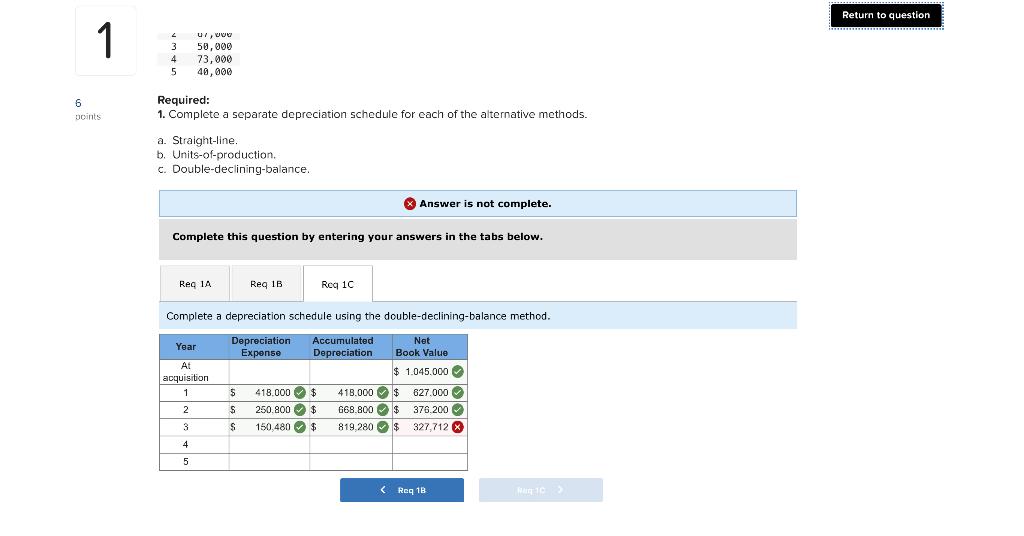Screen dimensions: 1024x536
Task: Select the Req 1C tab
Action: pyautogui.click(x=338, y=284)
